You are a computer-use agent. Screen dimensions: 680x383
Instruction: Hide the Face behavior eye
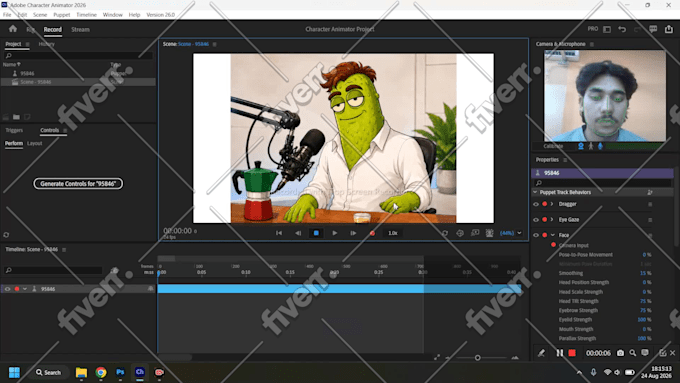(536, 235)
